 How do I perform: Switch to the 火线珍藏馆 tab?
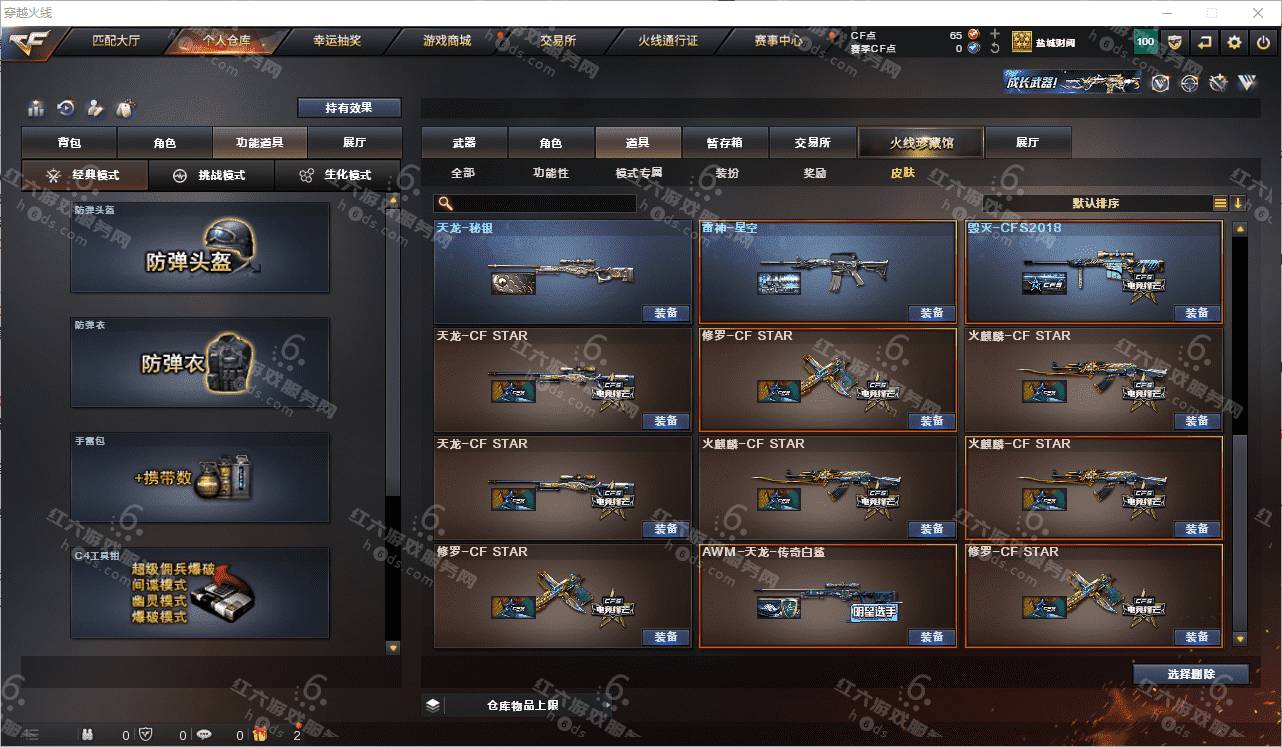point(921,143)
